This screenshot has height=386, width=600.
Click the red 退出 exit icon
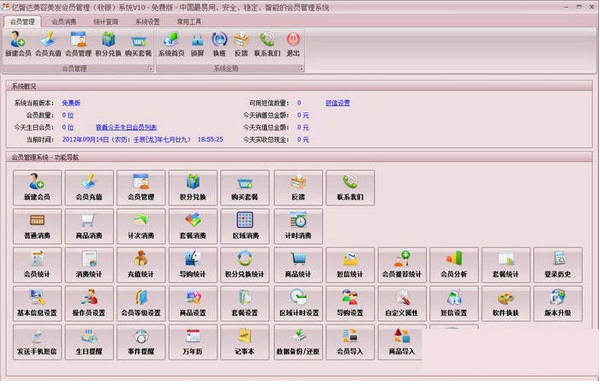click(293, 44)
